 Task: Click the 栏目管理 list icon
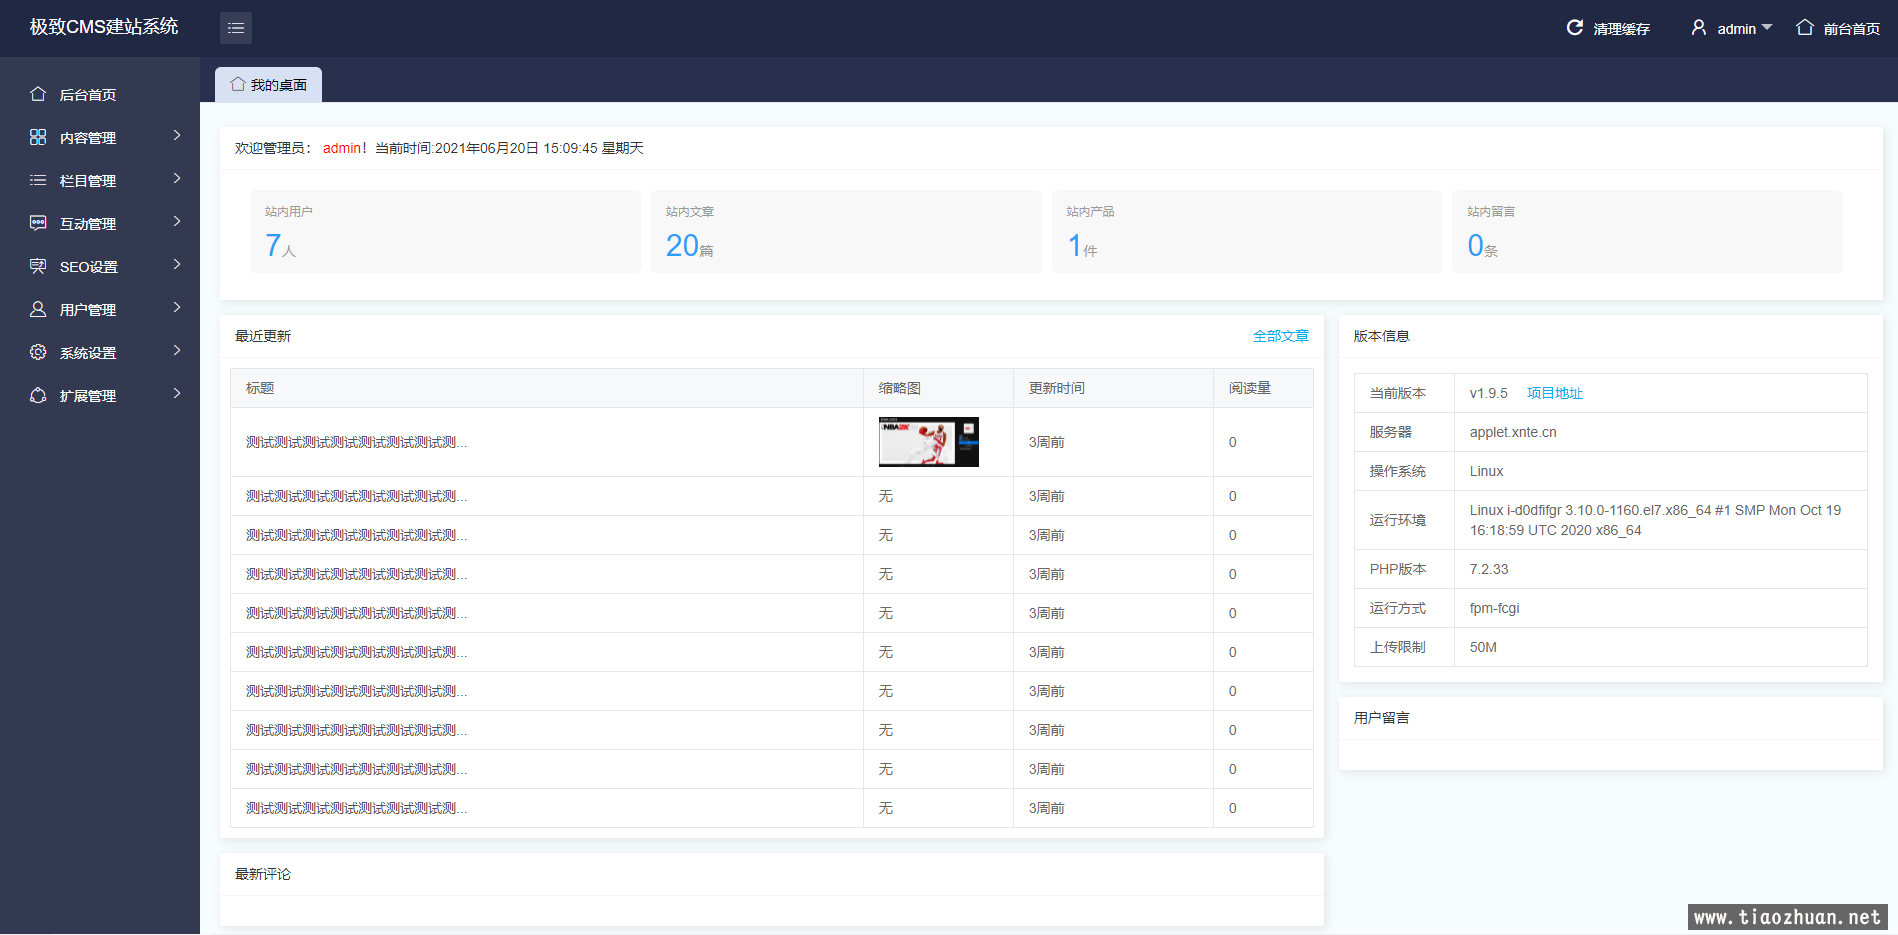coord(38,180)
